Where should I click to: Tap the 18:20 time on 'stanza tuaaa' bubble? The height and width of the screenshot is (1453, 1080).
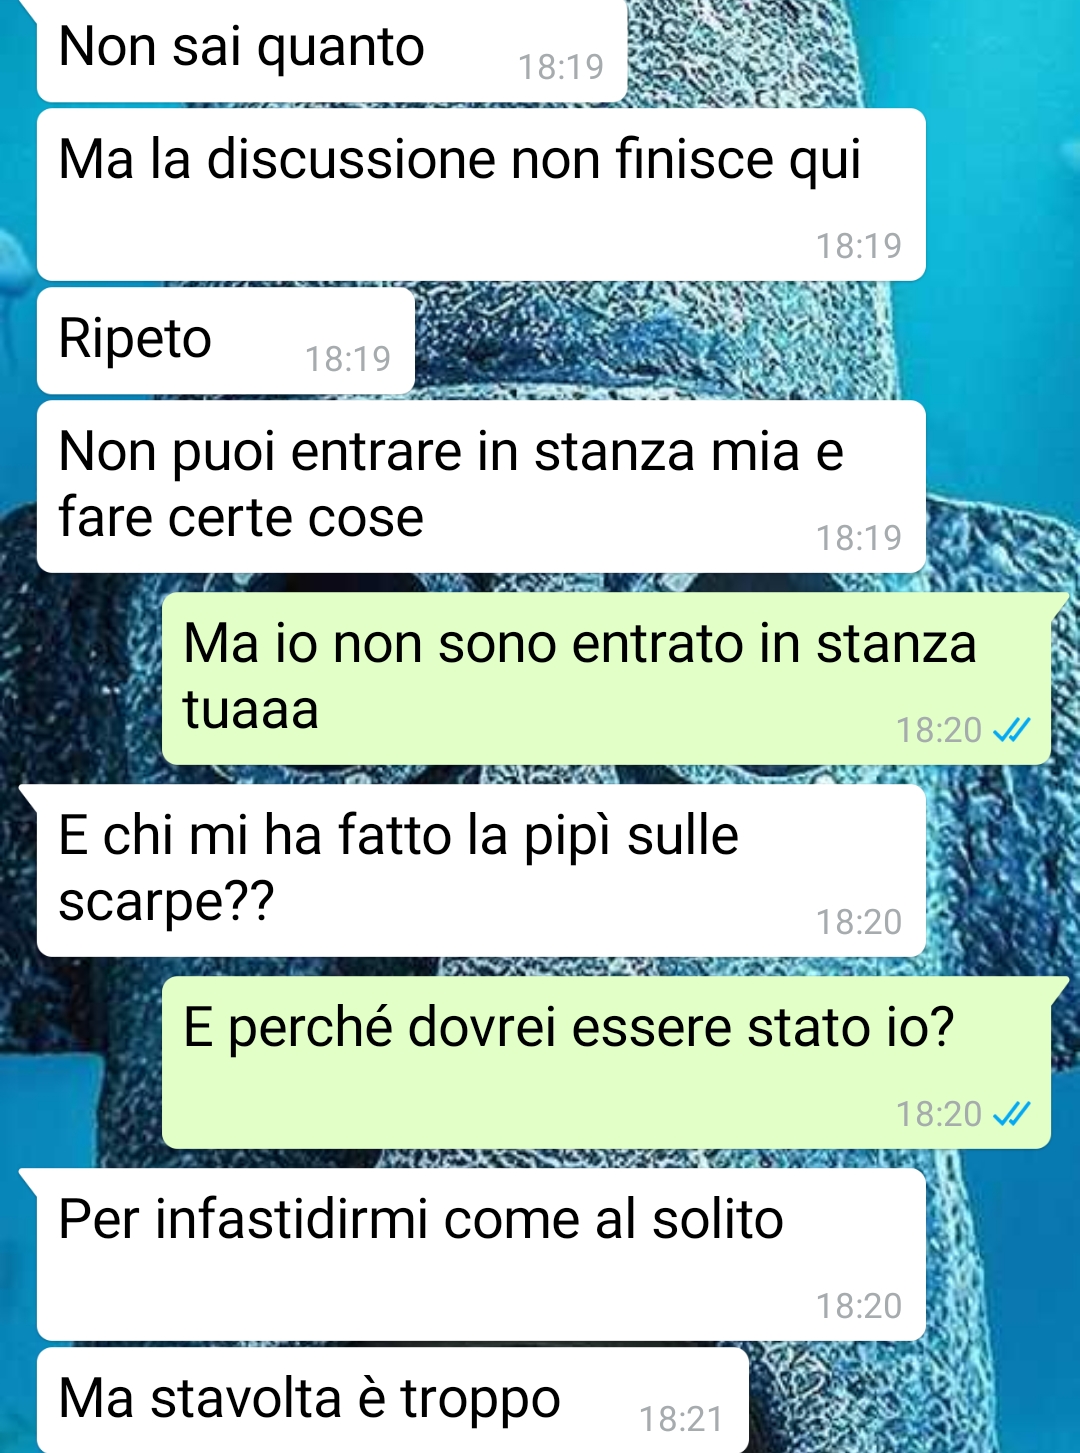pos(939,731)
